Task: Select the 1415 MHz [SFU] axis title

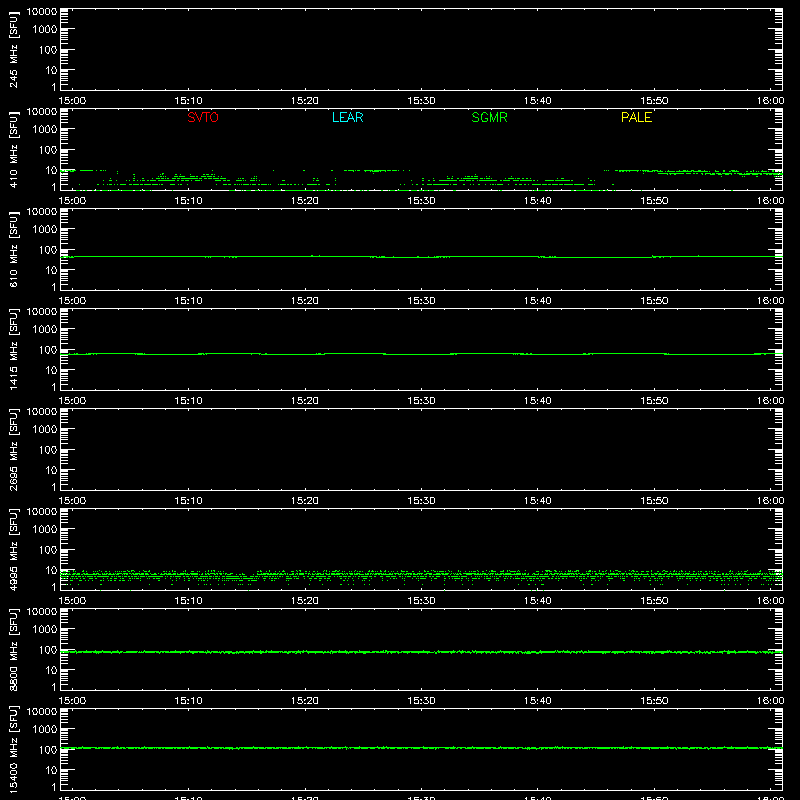Action: click(x=13, y=349)
